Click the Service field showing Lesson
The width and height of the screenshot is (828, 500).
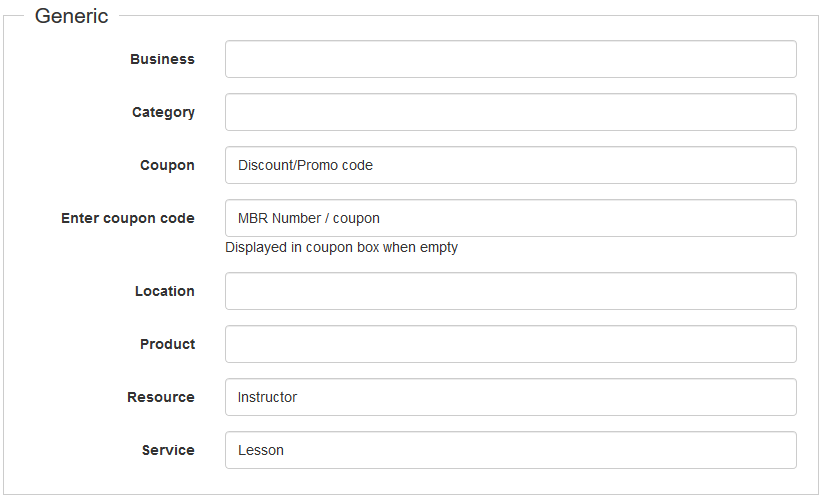coord(510,450)
